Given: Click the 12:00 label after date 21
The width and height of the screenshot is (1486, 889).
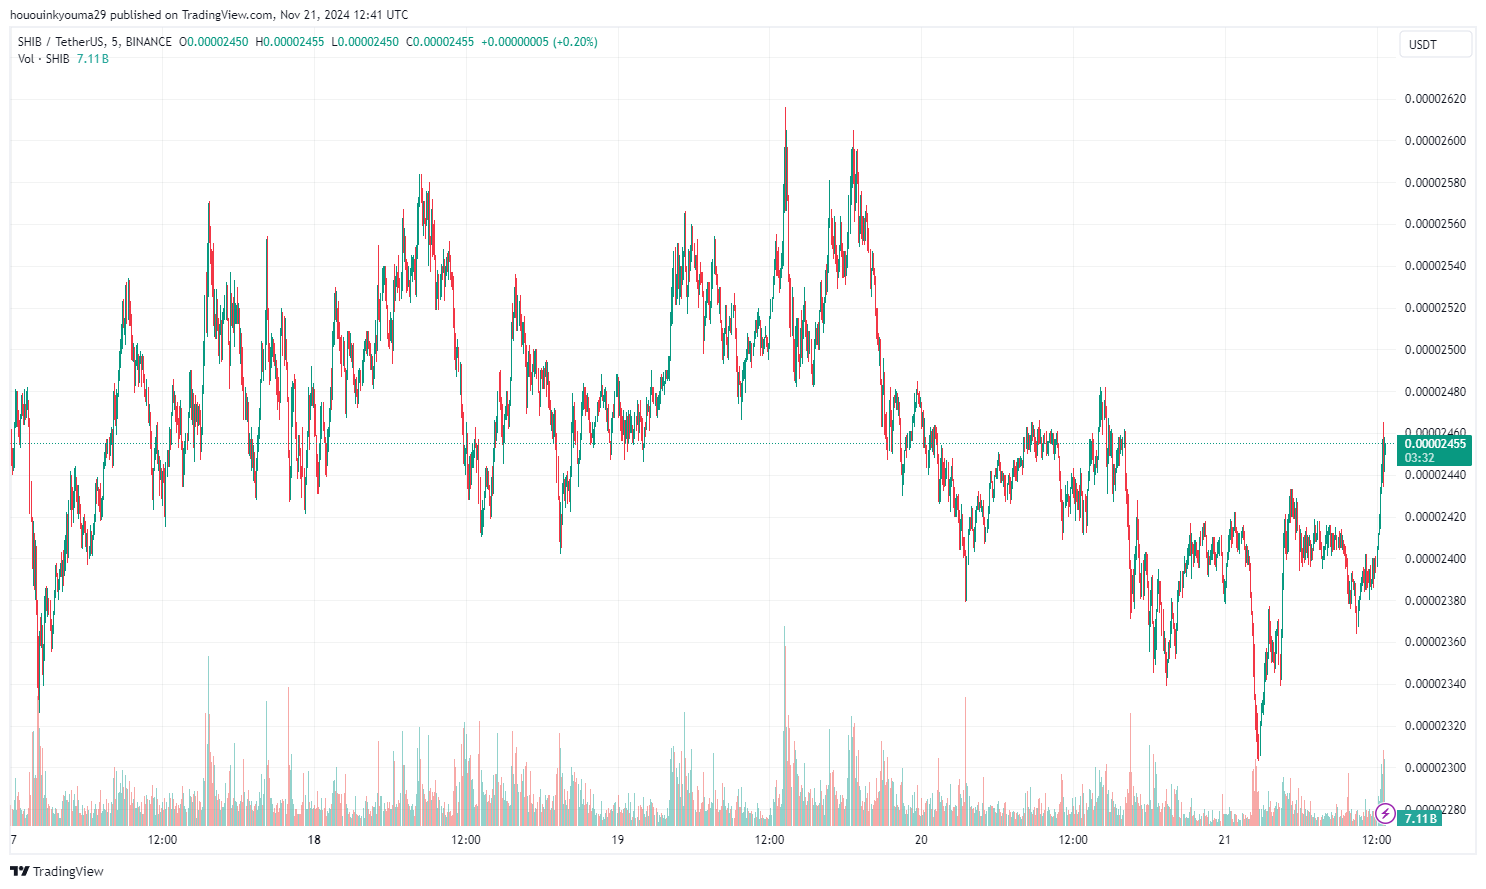Looking at the screenshot, I should pyautogui.click(x=1377, y=840).
